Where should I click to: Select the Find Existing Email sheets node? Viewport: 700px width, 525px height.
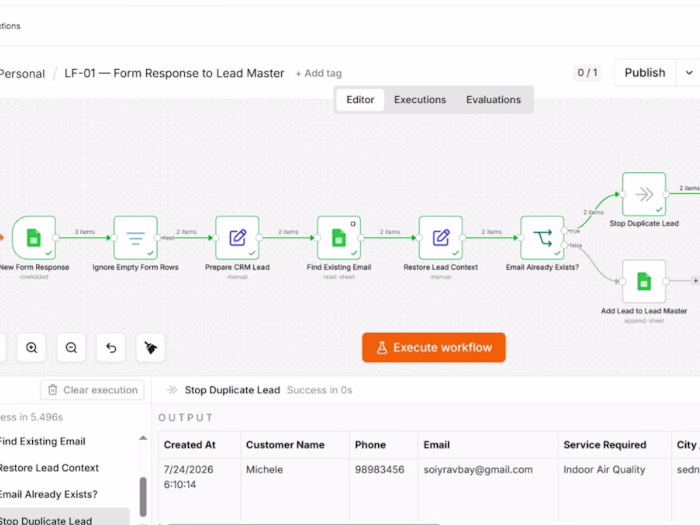pyautogui.click(x=339, y=238)
